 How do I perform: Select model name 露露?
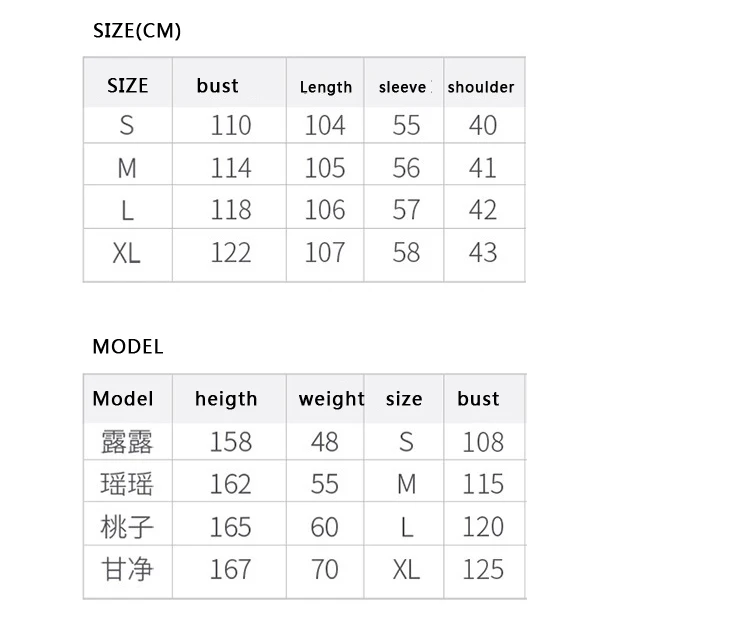click(127, 442)
